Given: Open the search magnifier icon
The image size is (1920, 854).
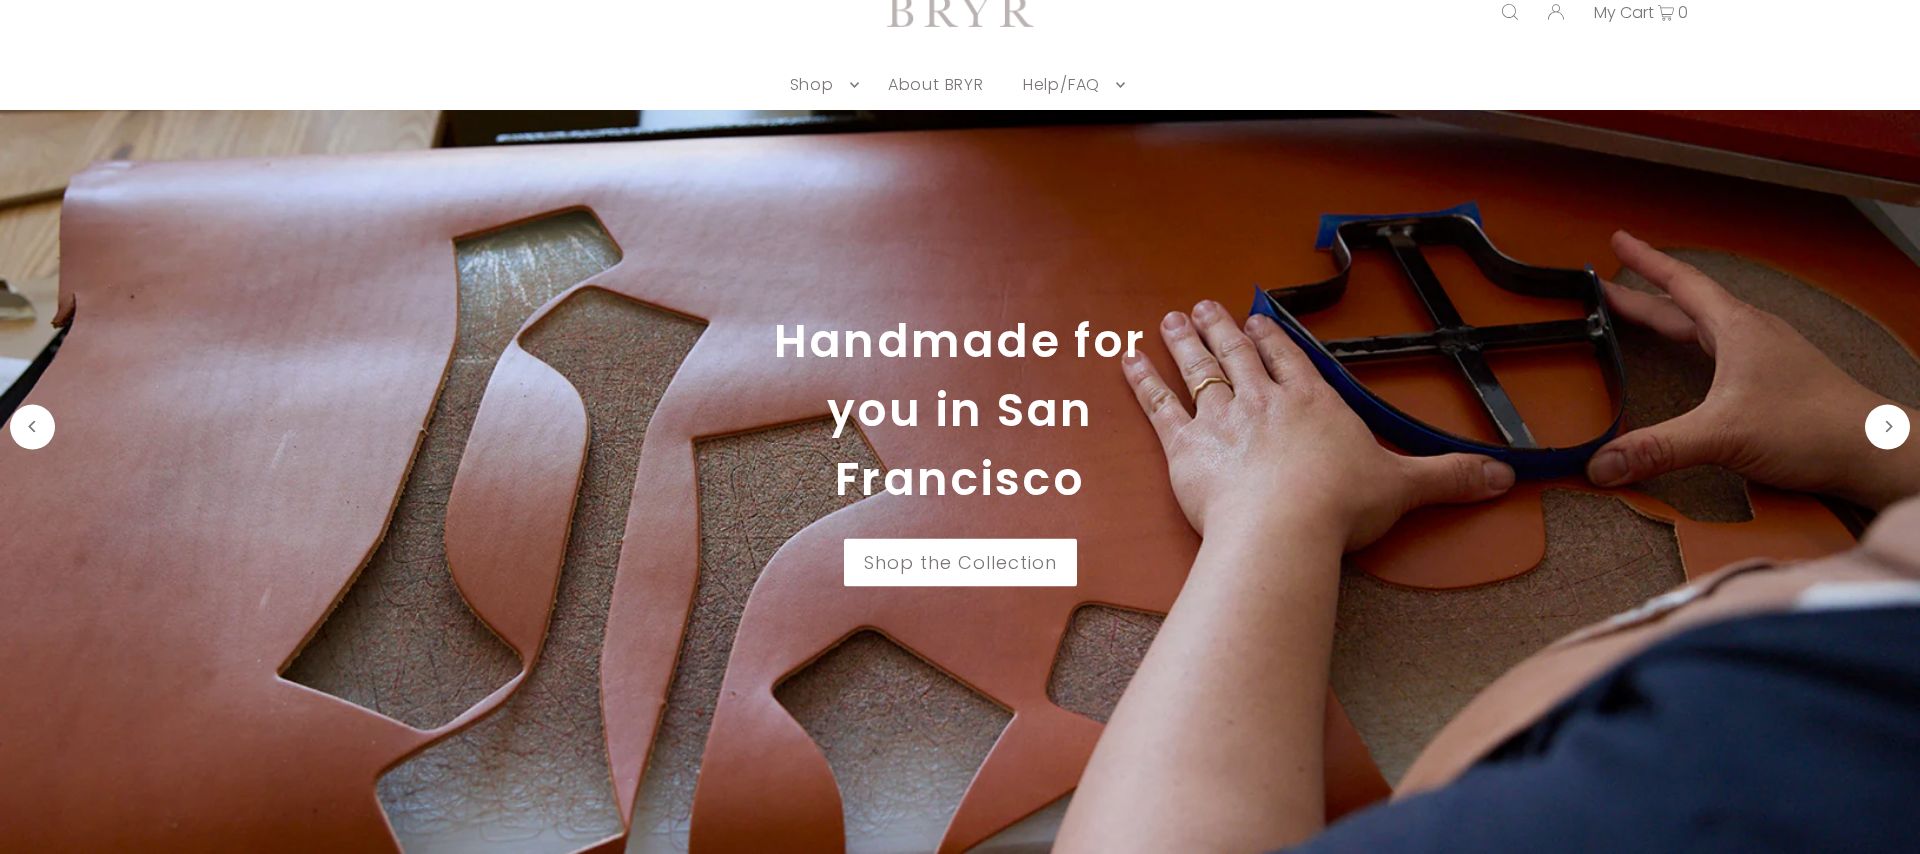Looking at the screenshot, I should pos(1510,12).
